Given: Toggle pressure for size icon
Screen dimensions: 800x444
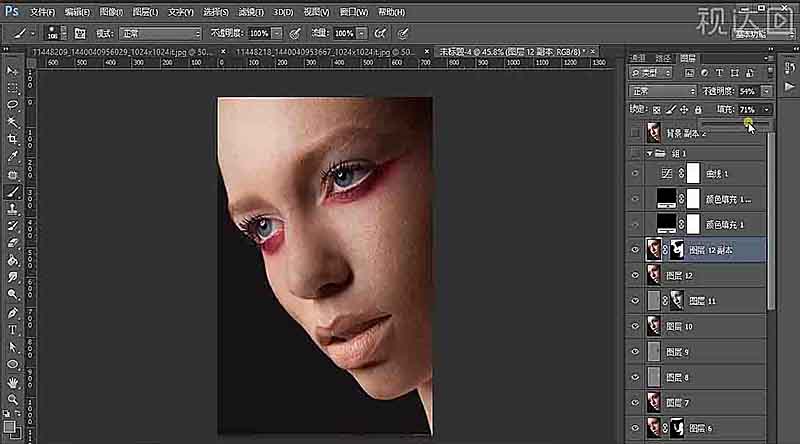Looking at the screenshot, I should (x=403, y=34).
